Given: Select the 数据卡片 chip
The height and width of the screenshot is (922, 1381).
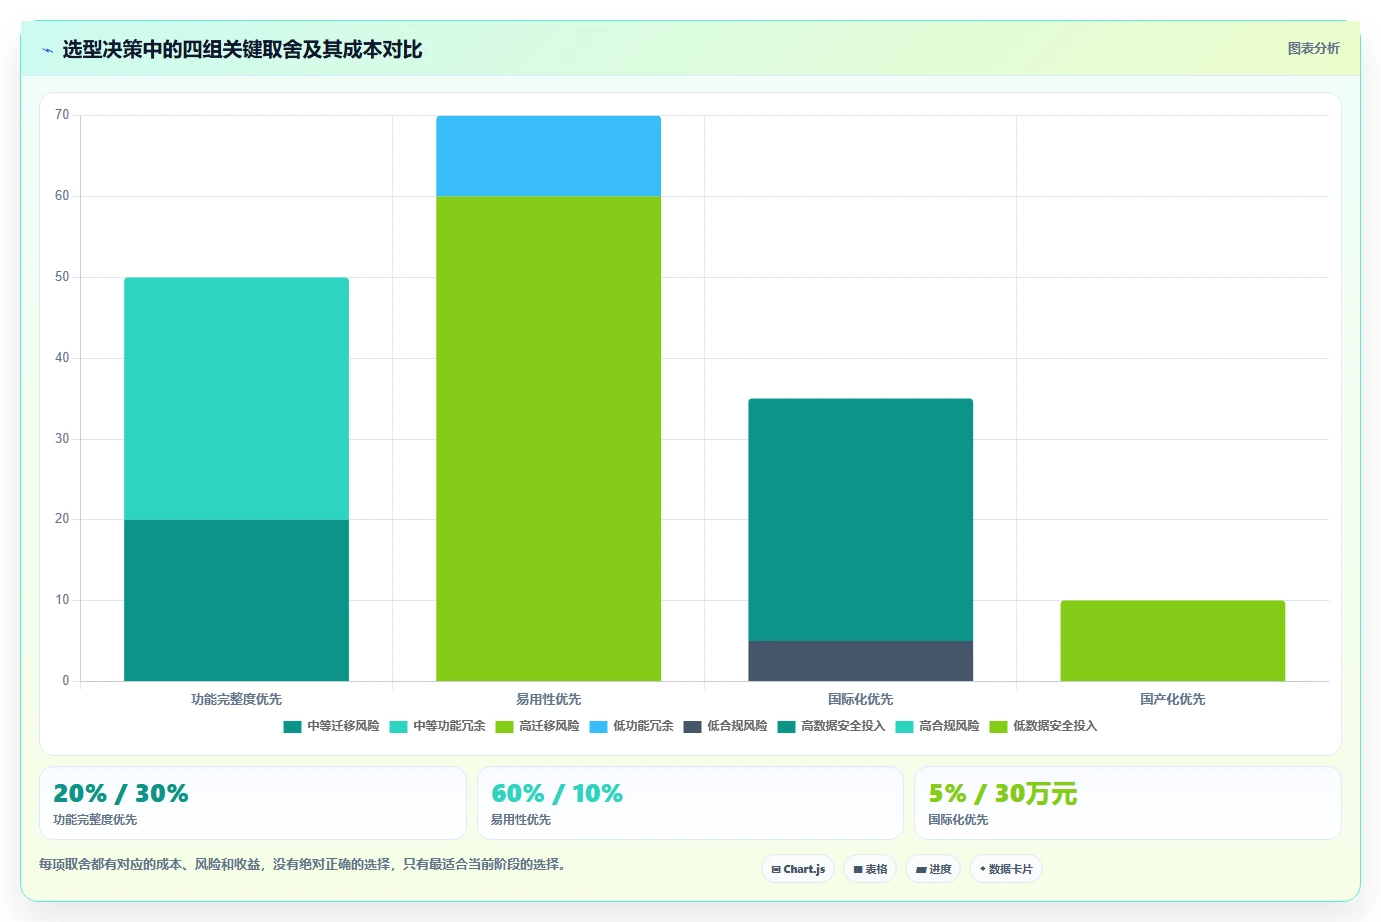Looking at the screenshot, I should coord(1006,869).
